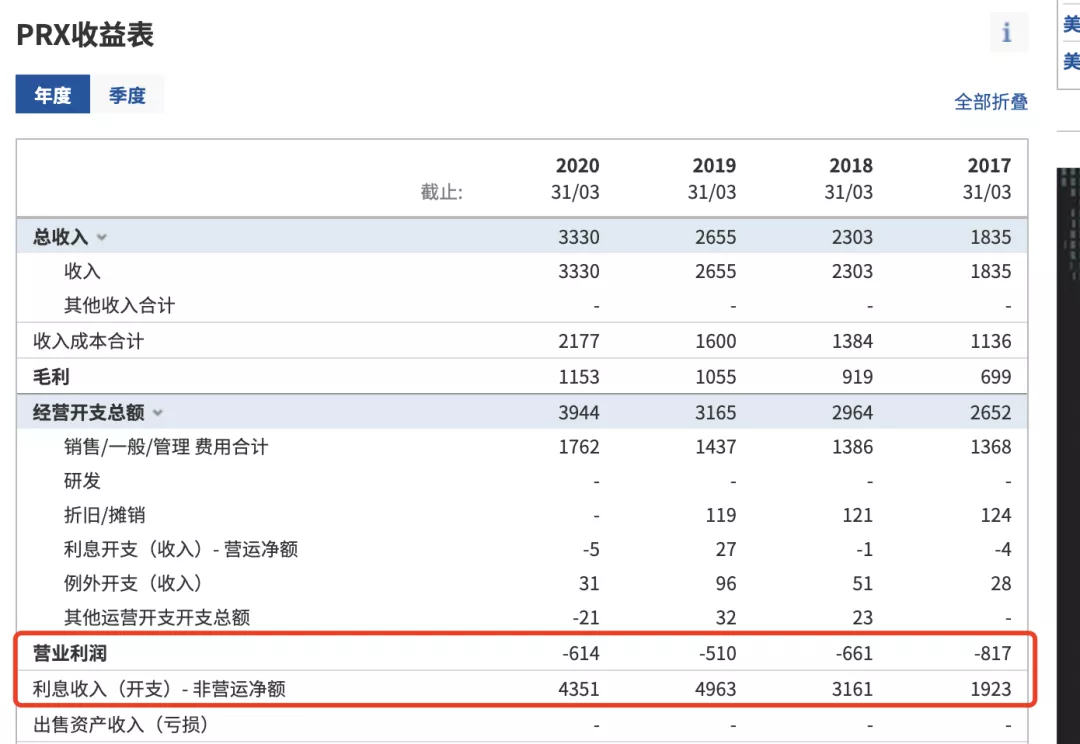Click the 其他收入合计 row label

coord(119,305)
